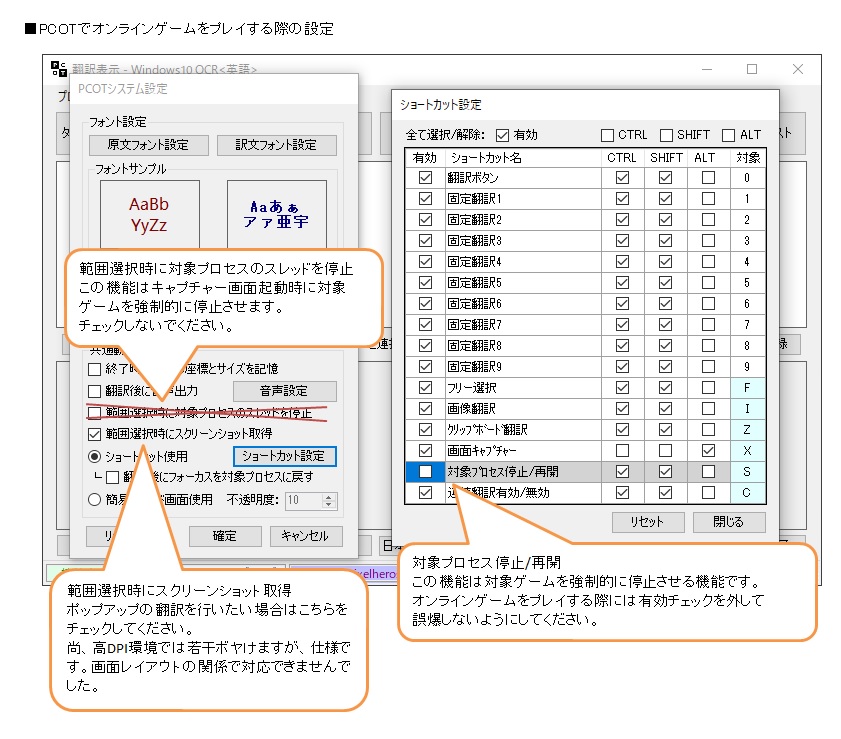Toggle CTRL checkbox for 固定翻訳9 row
Screen dimensions: 841x739
click(x=622, y=366)
